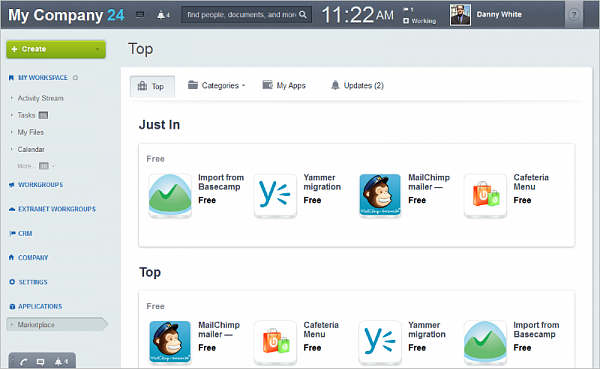Select Marketplace in the sidebar

(x=57, y=325)
